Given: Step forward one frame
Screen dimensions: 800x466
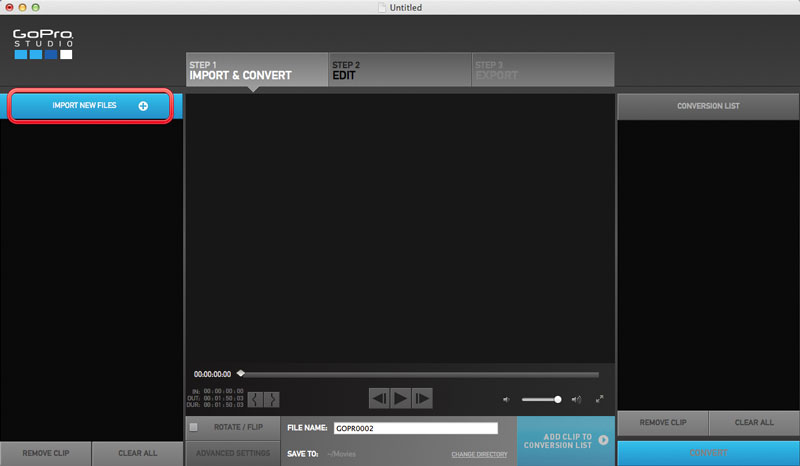Looking at the screenshot, I should [422, 398].
